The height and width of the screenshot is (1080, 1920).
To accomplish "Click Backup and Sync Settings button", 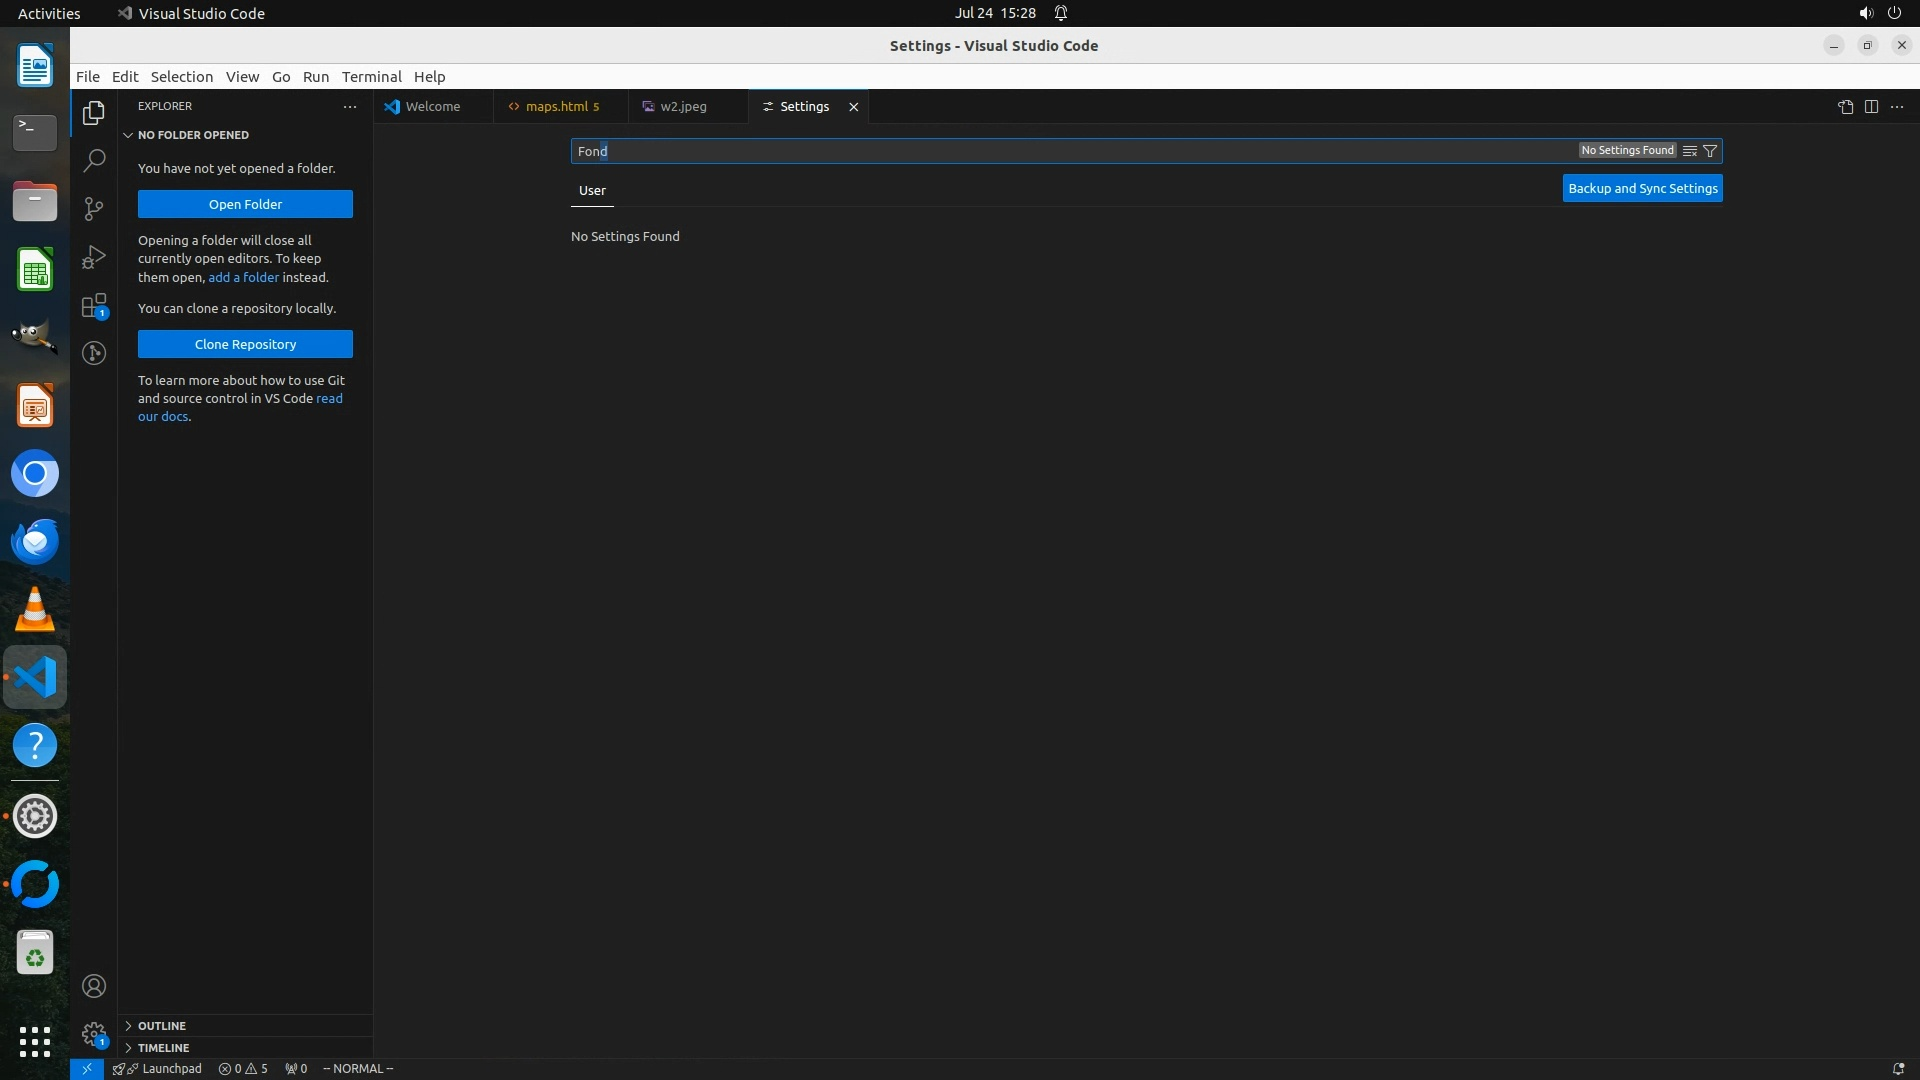I will coord(1642,189).
